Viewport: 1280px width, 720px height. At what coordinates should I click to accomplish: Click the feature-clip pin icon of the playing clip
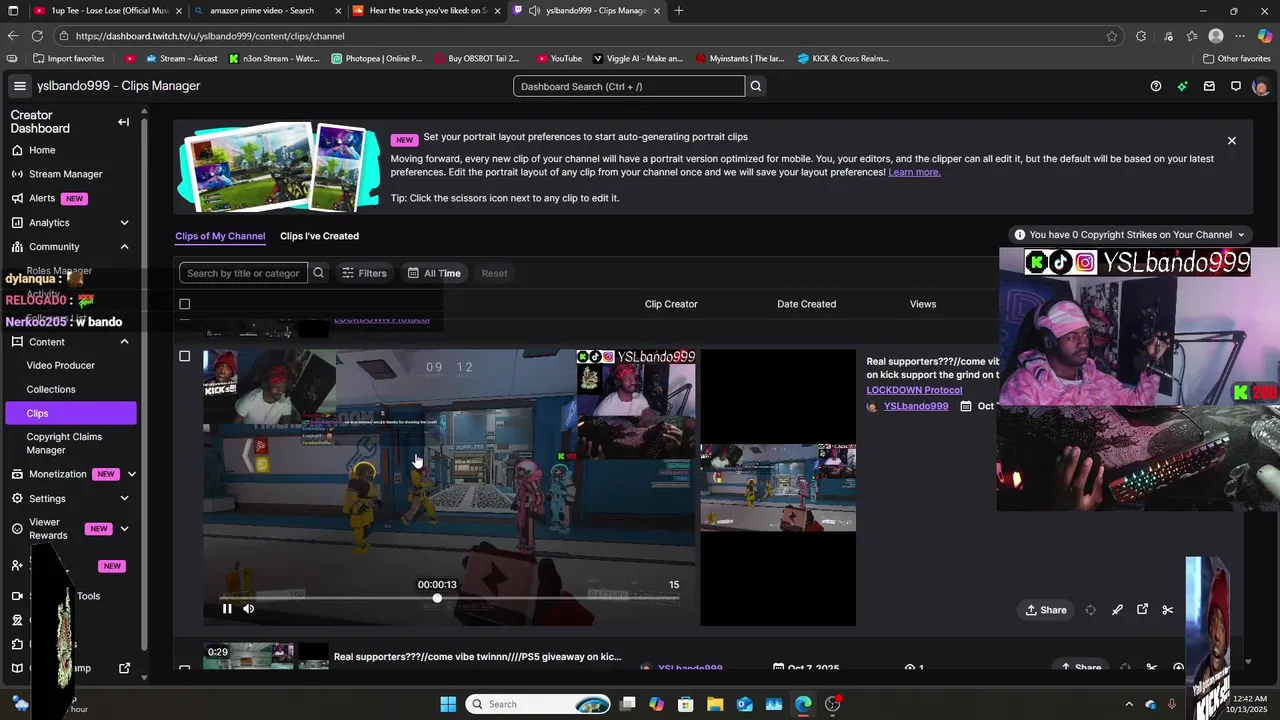pos(1117,610)
